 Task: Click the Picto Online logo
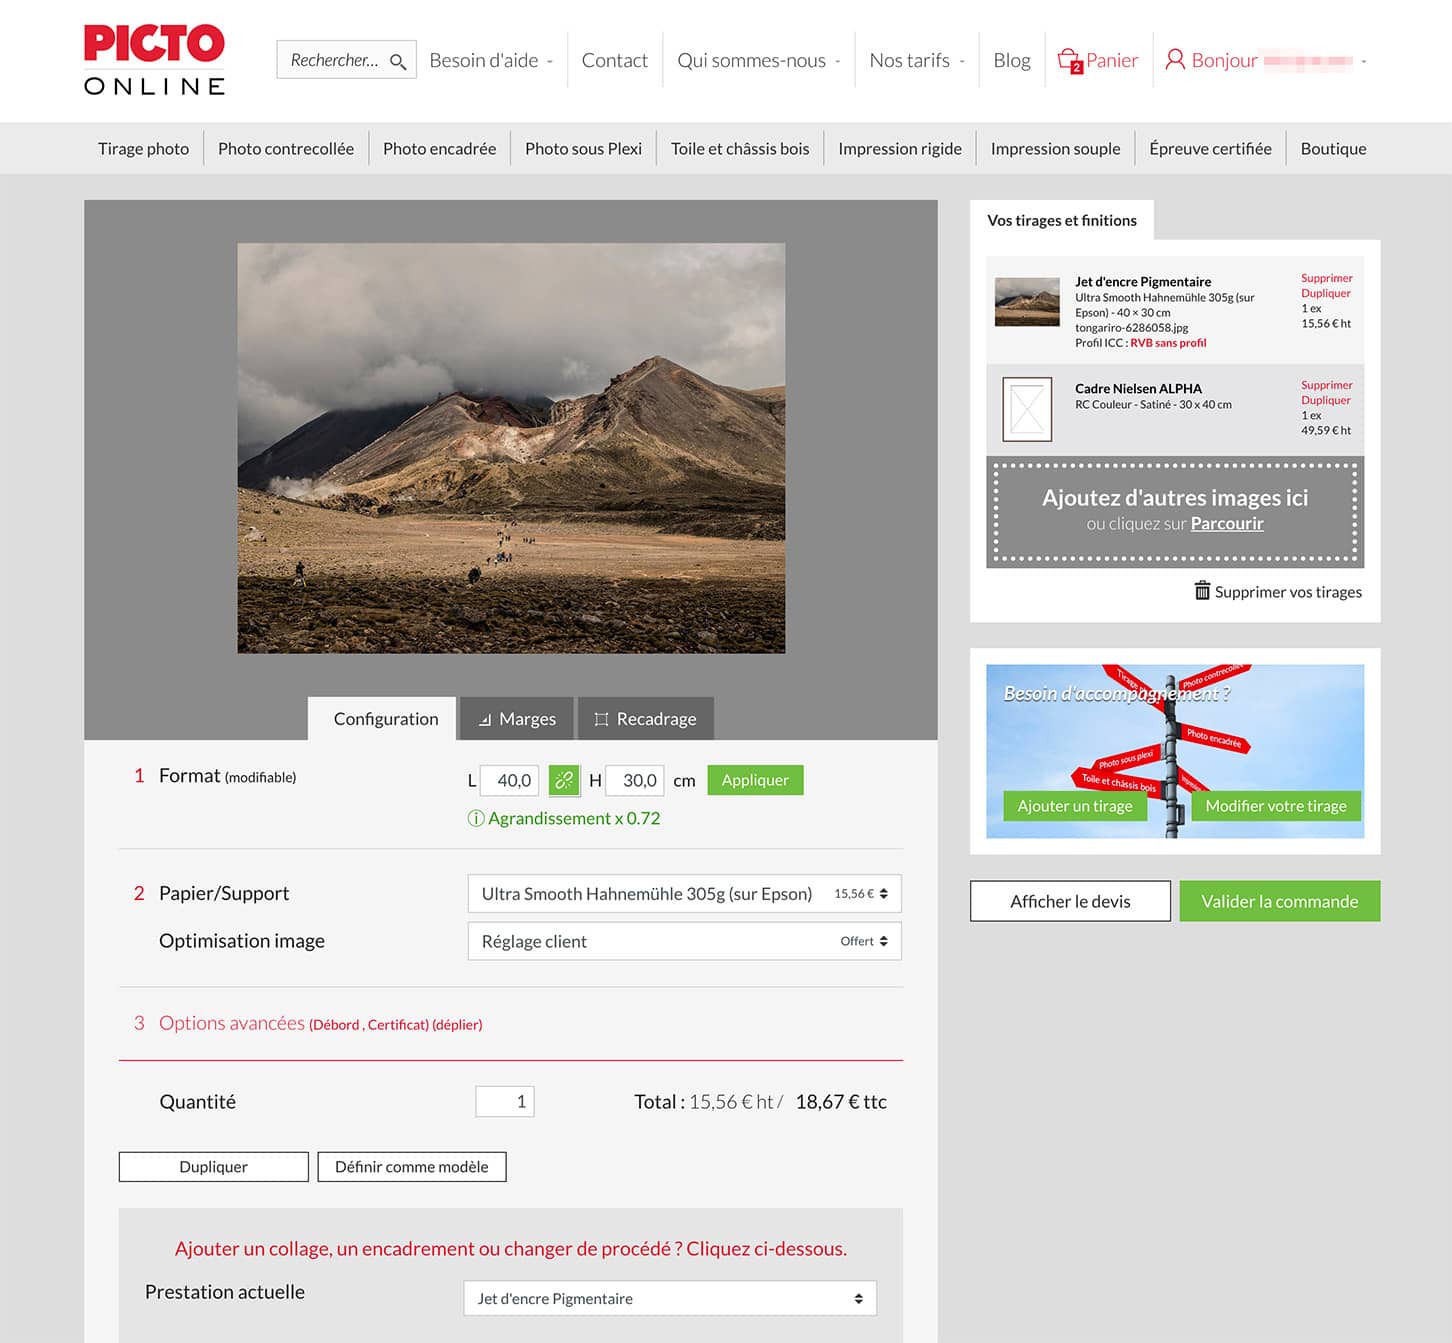click(x=155, y=60)
